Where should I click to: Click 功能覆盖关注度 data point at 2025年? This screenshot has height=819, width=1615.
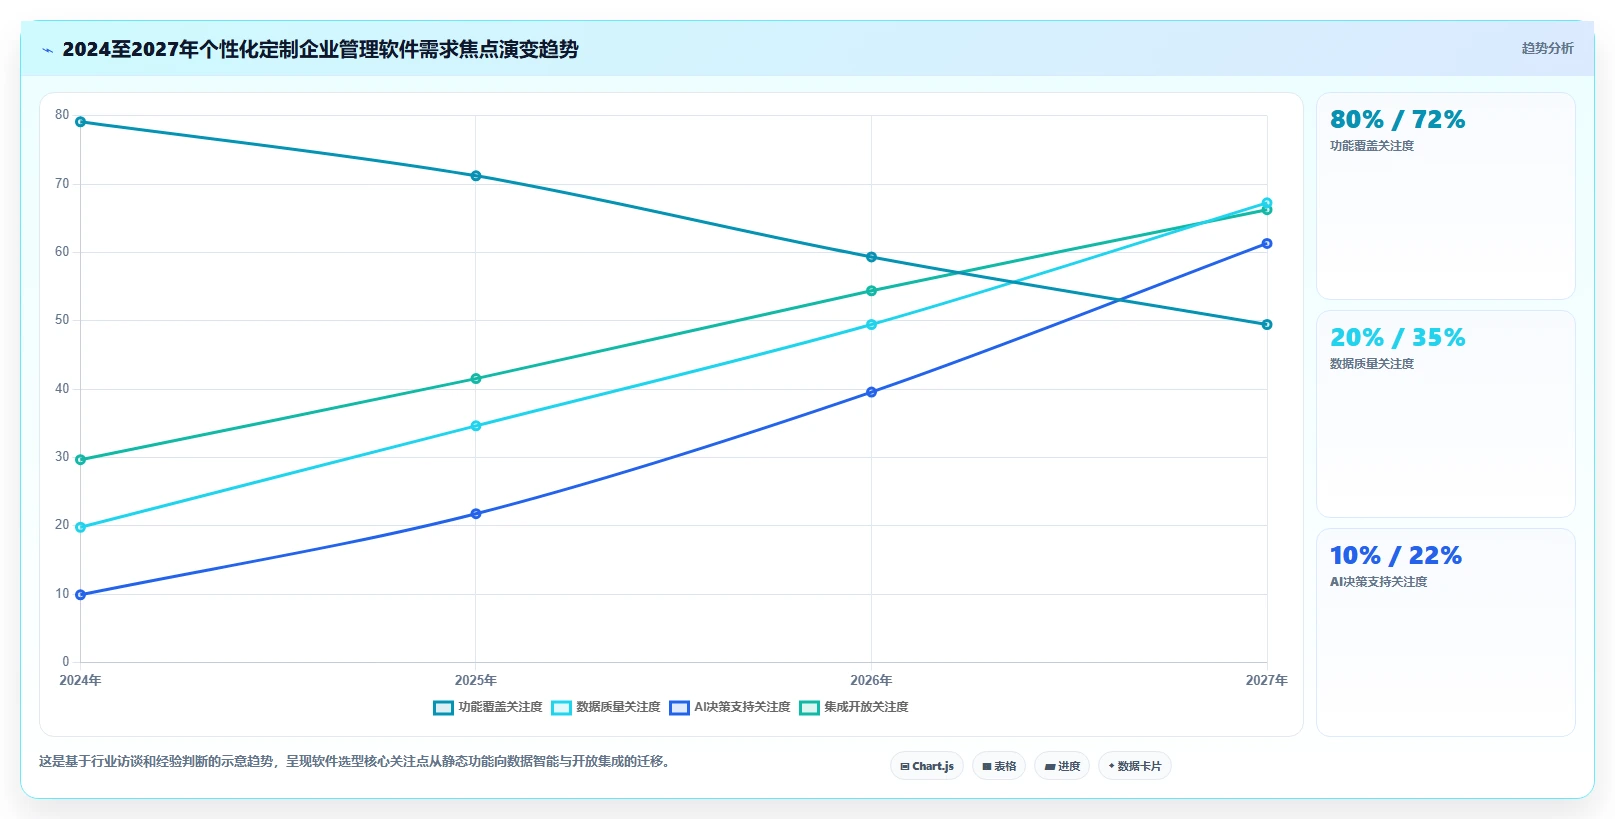coord(476,176)
